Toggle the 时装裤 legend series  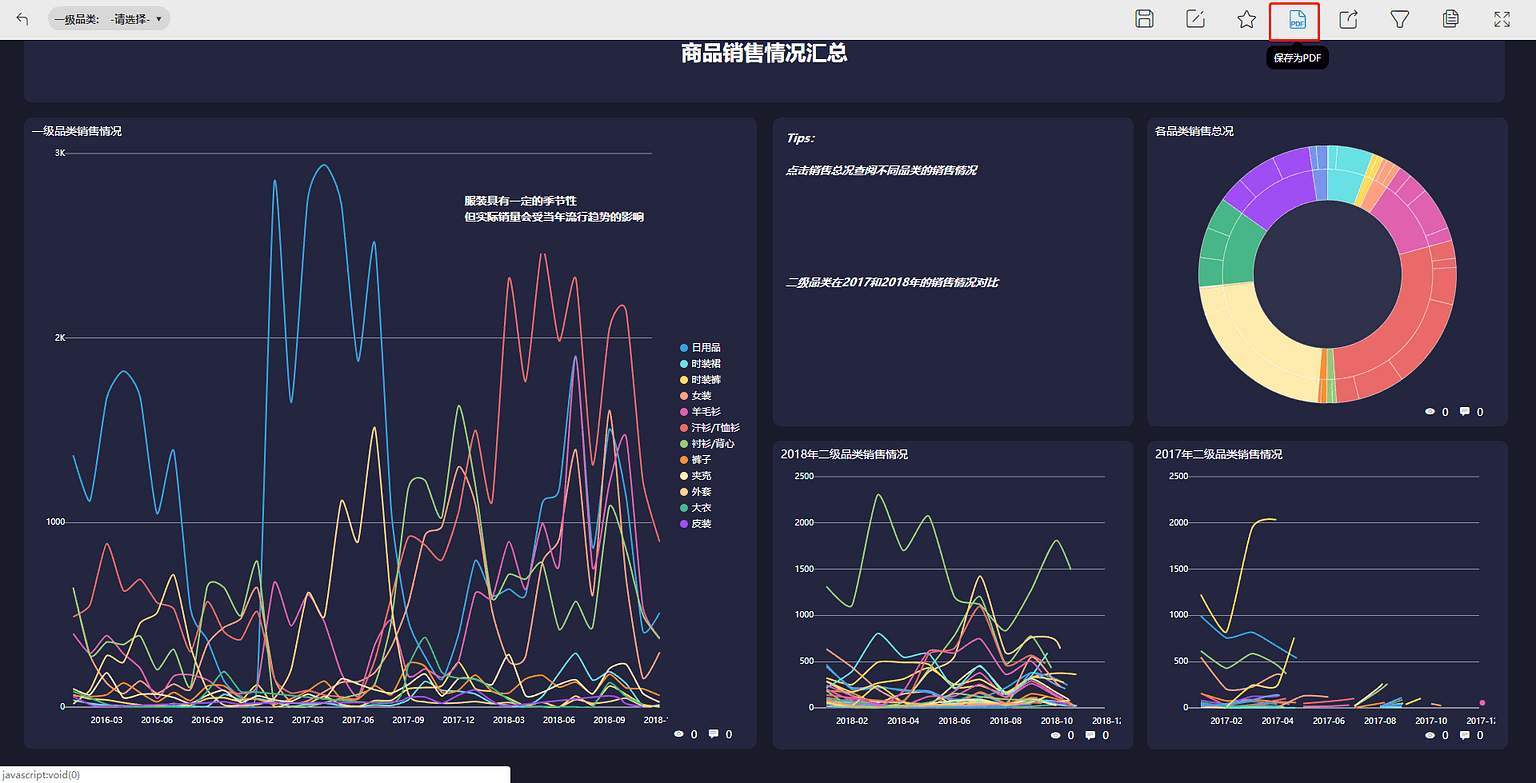coord(700,379)
